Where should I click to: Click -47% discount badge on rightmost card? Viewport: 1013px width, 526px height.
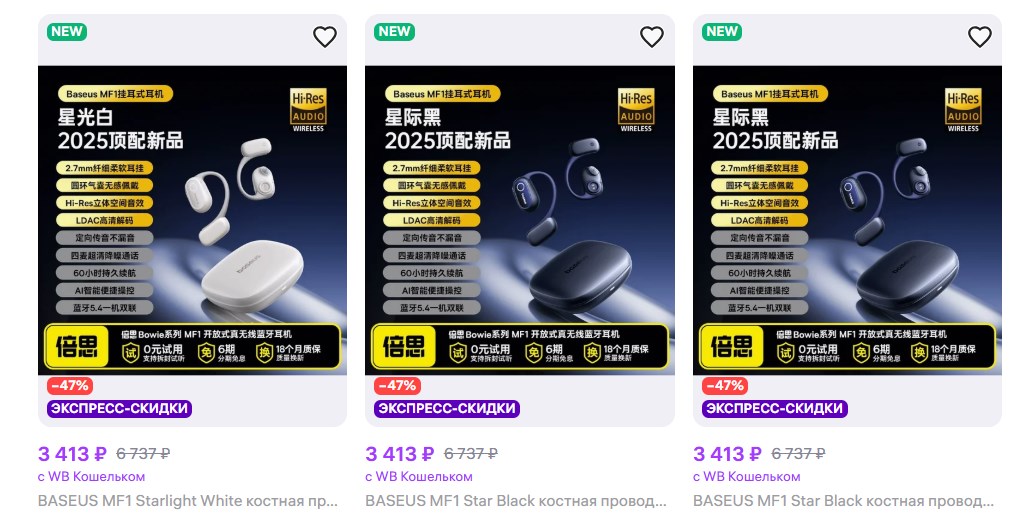click(725, 386)
